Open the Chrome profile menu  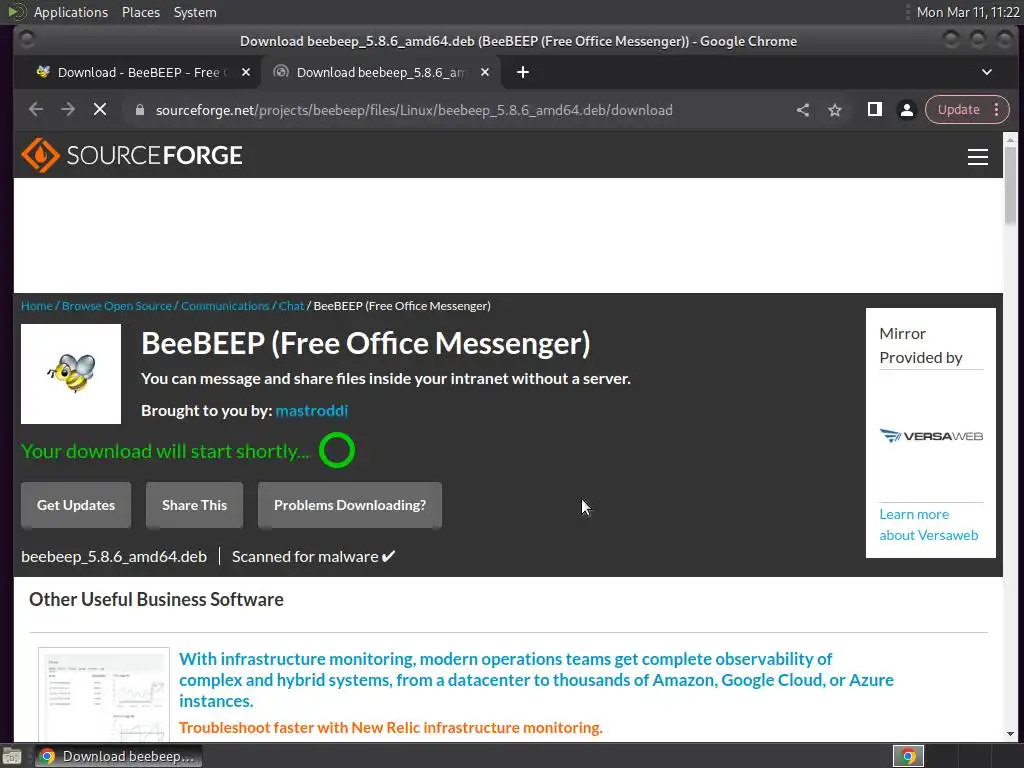tap(906, 110)
